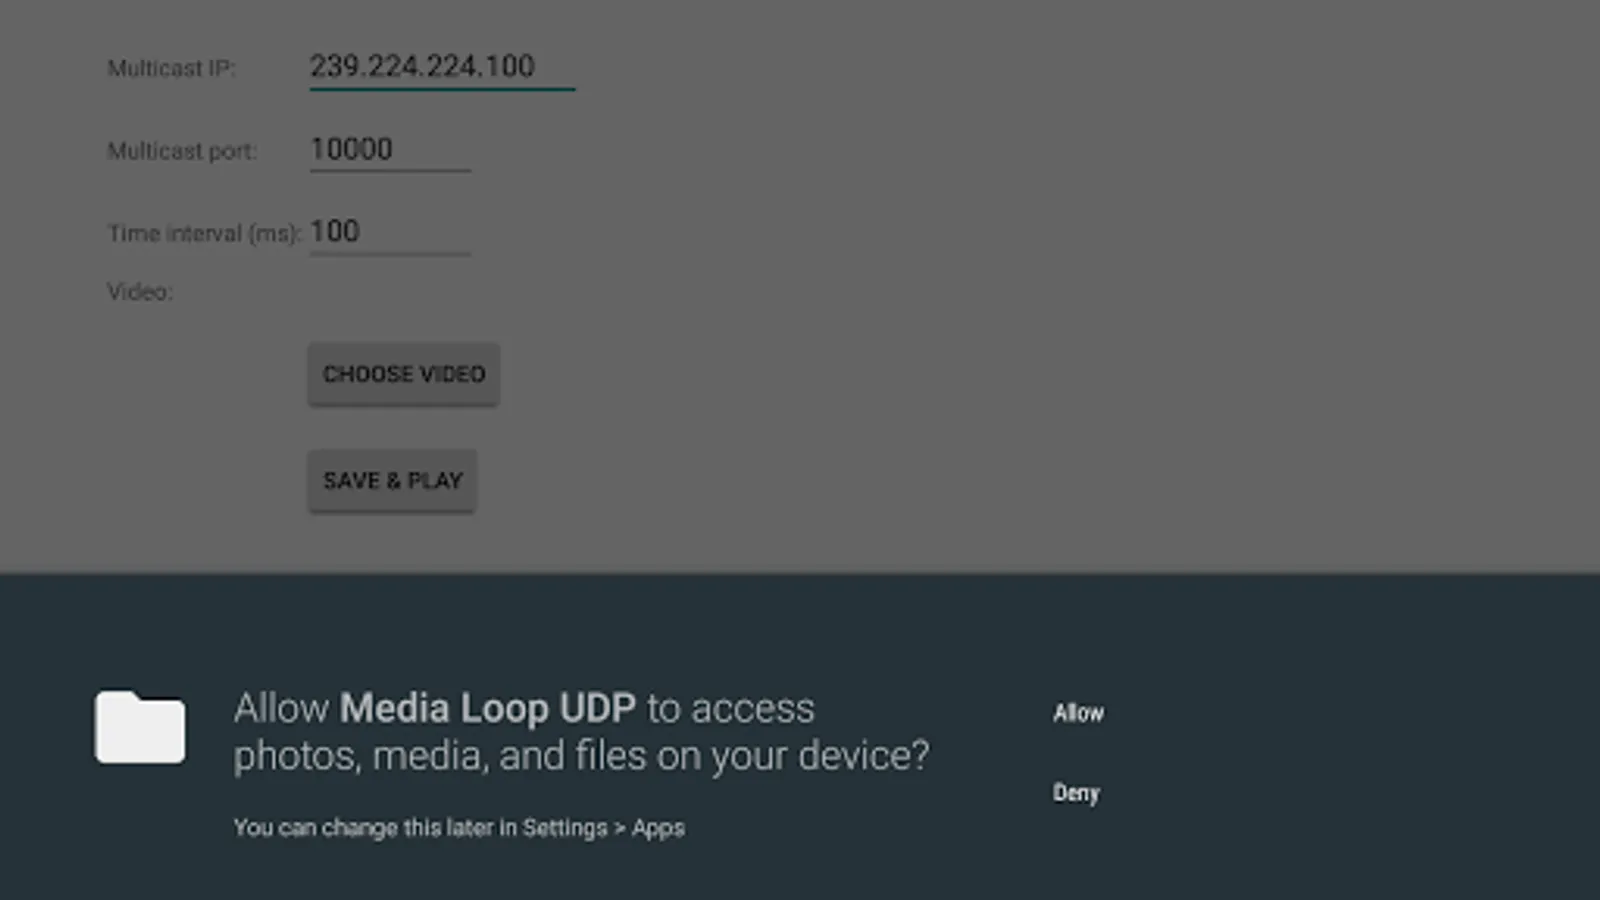Viewport: 1600px width, 900px height.
Task: Click the Multicast port field showing 10000
Action: [x=389, y=150]
